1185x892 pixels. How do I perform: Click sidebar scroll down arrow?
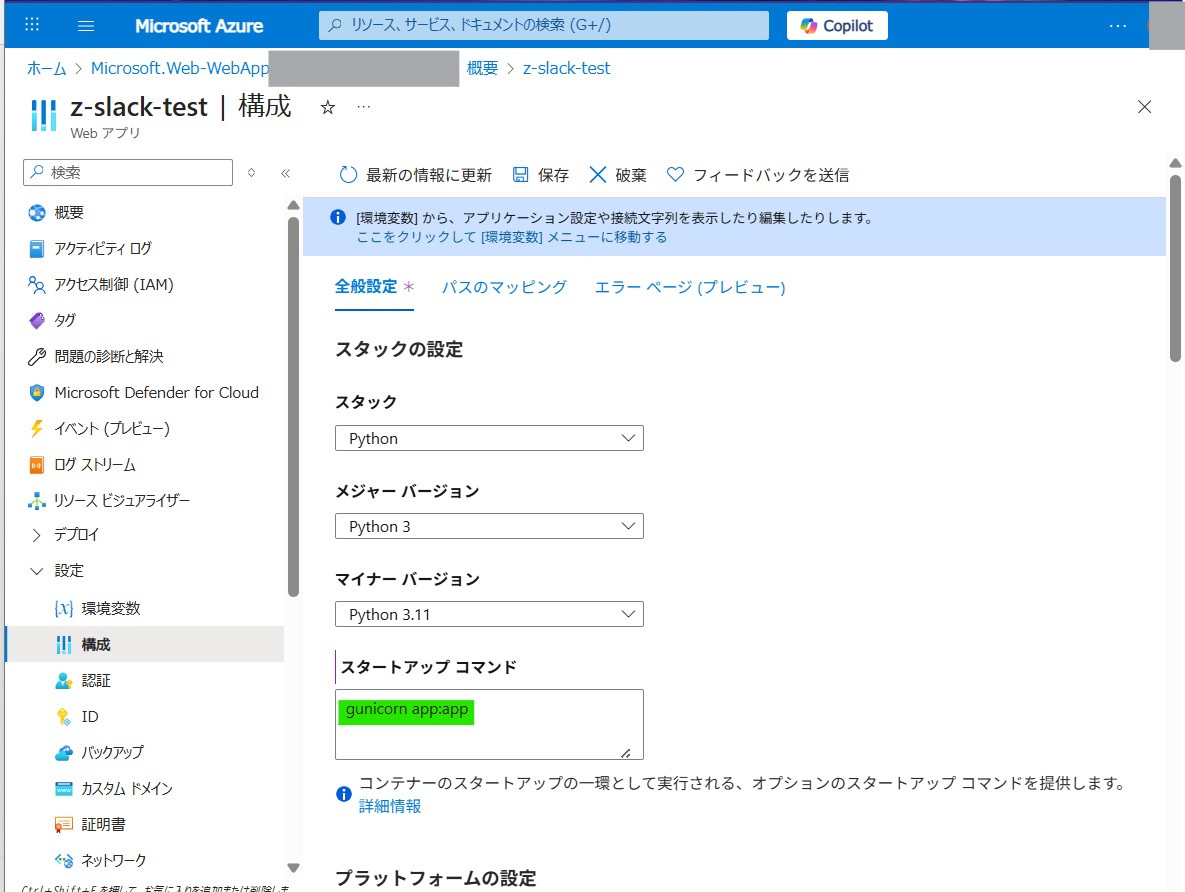tap(293, 868)
